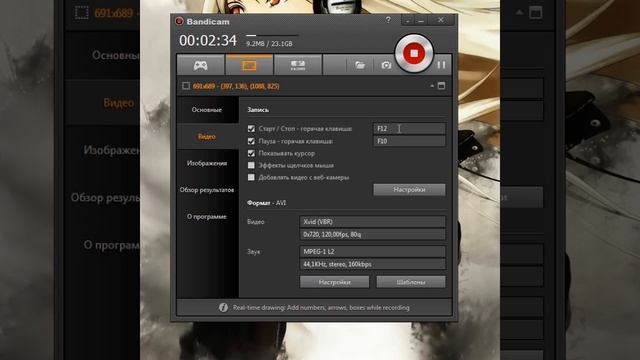Uncheck the Пауза hotkey checkbox

[251, 141]
